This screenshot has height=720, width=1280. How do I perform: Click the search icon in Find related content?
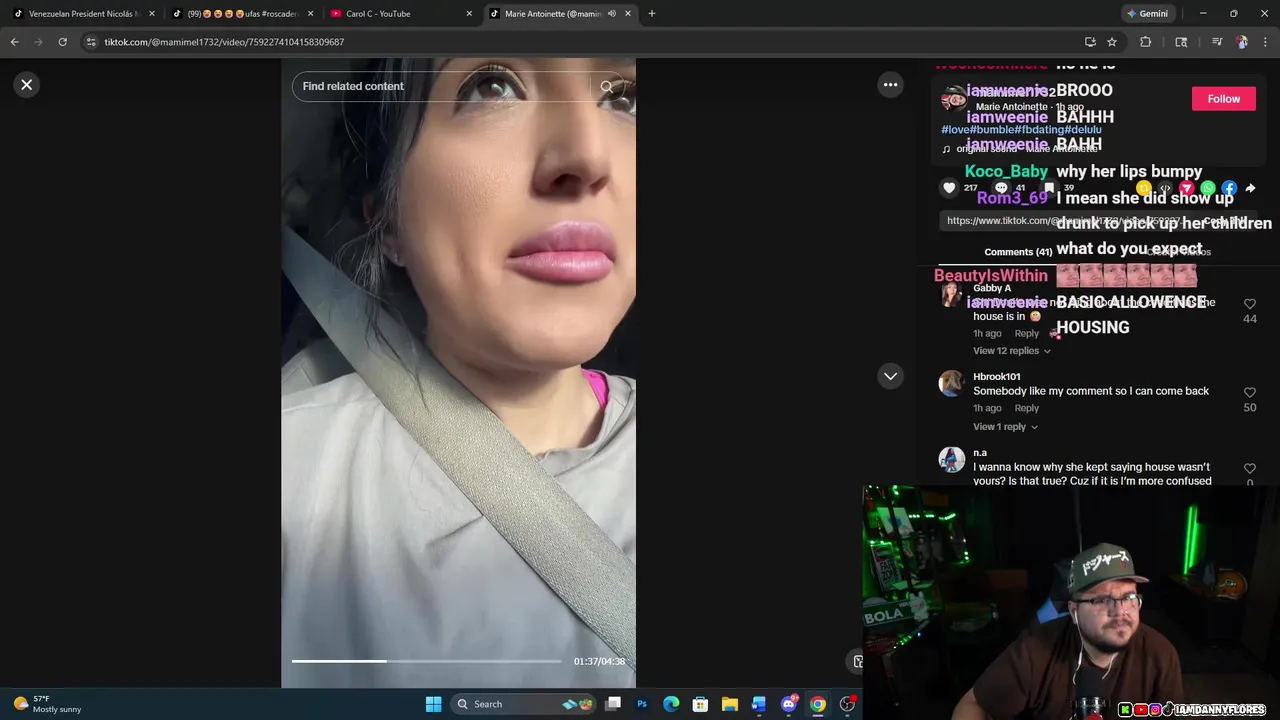click(606, 87)
